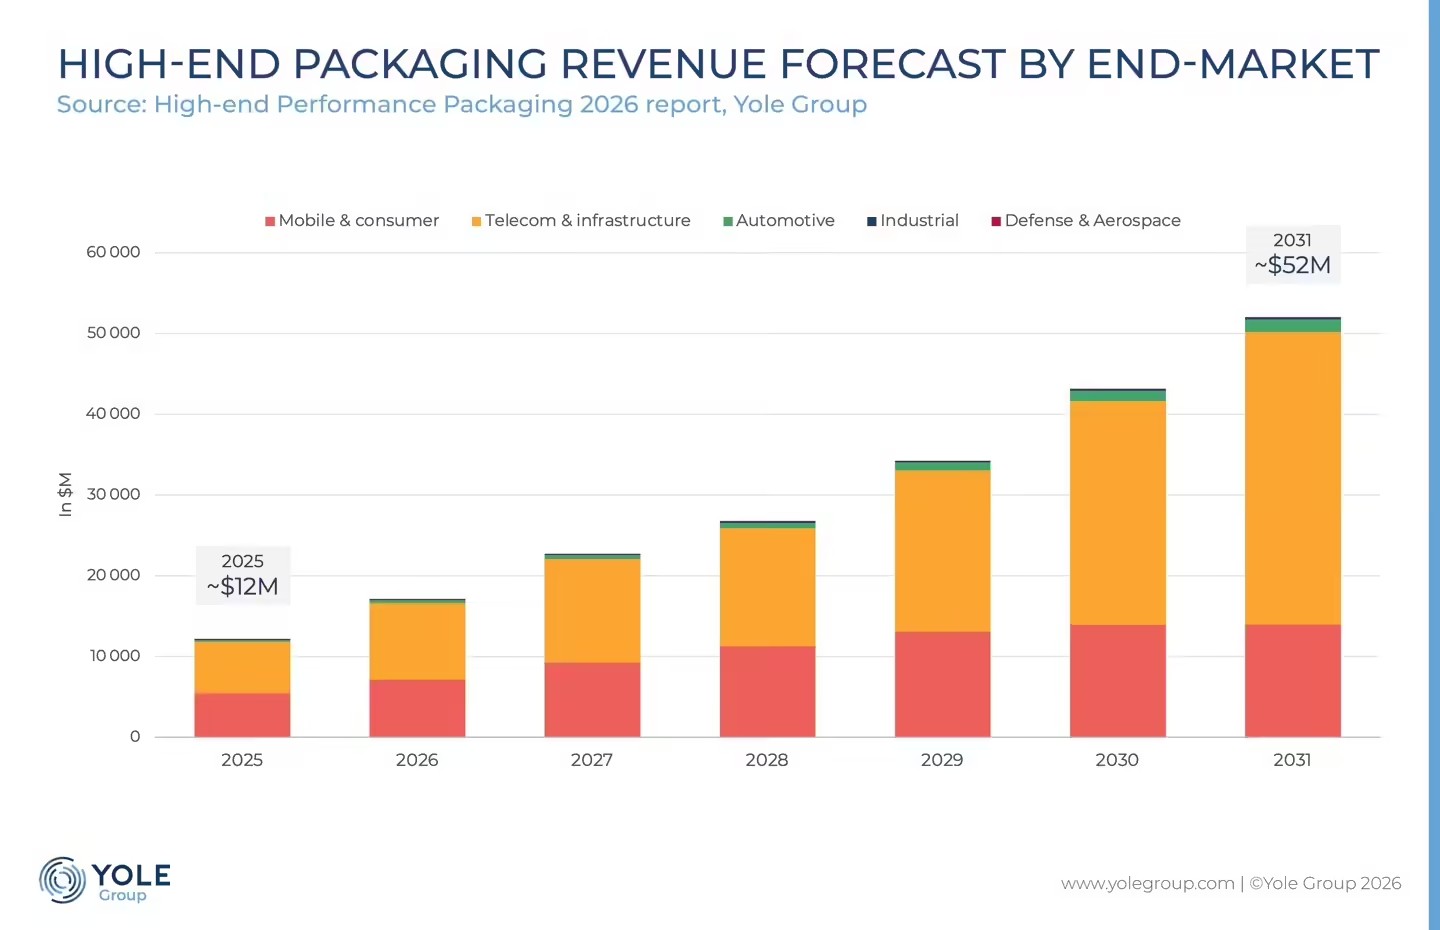Click the Automotive green legend swatch

pos(728,221)
